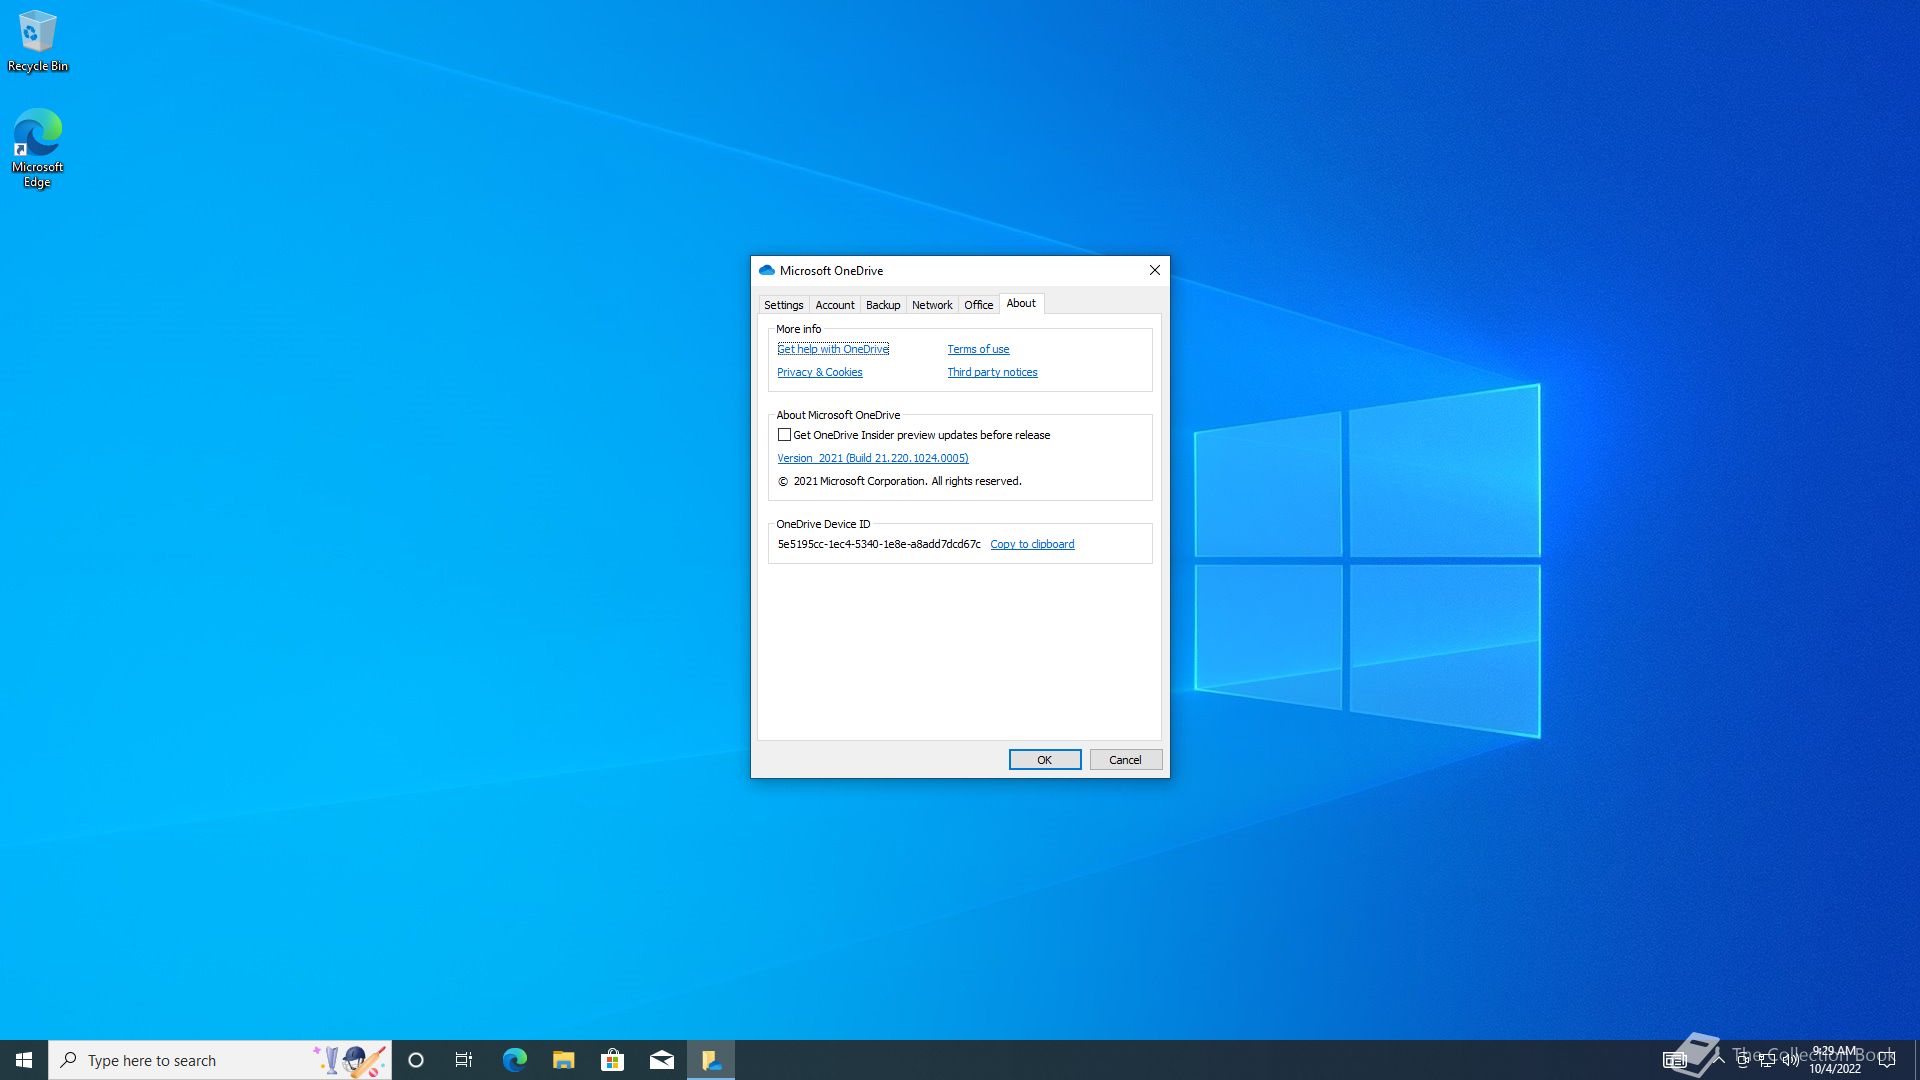
Task: Open the volume speaker tray icon
Action: (1790, 1061)
